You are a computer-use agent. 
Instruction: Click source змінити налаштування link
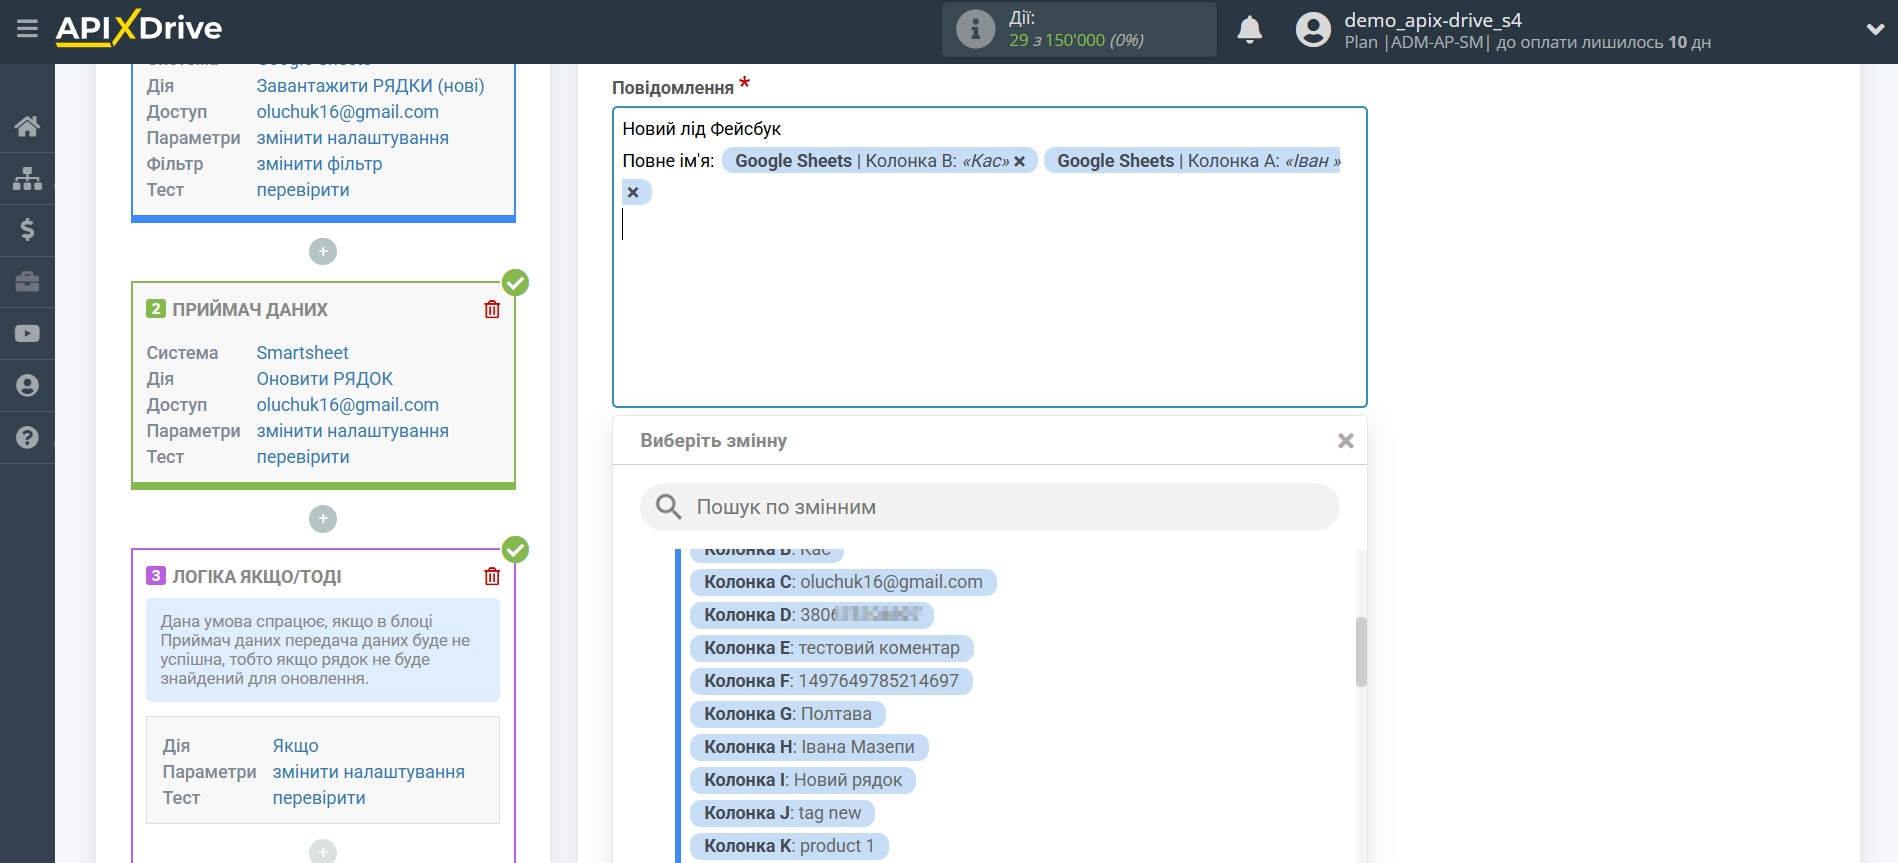coord(352,138)
